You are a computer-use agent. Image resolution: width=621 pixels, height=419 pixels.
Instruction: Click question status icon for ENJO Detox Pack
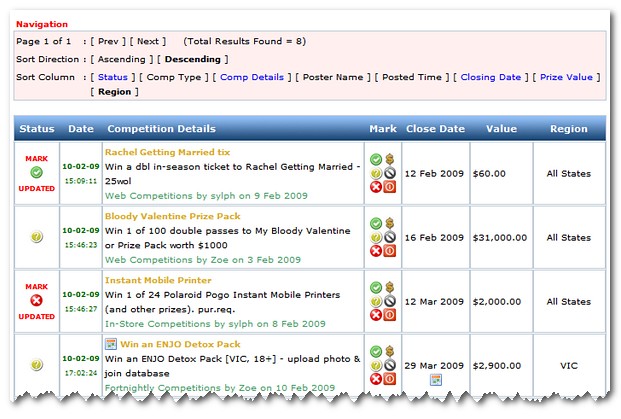[x=36, y=365]
